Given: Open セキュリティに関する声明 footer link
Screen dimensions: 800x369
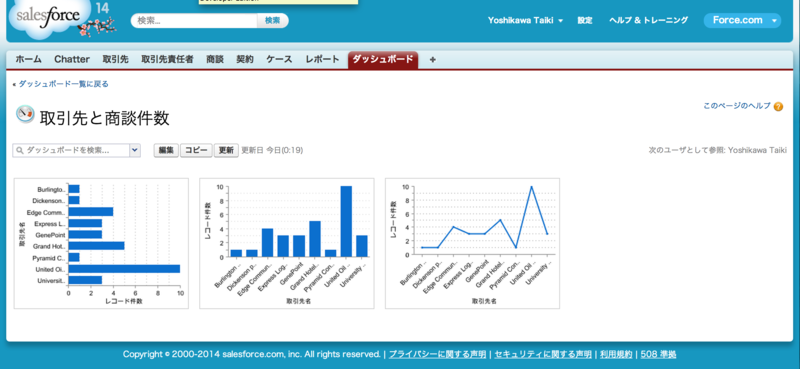Looking at the screenshot, I should (x=543, y=354).
